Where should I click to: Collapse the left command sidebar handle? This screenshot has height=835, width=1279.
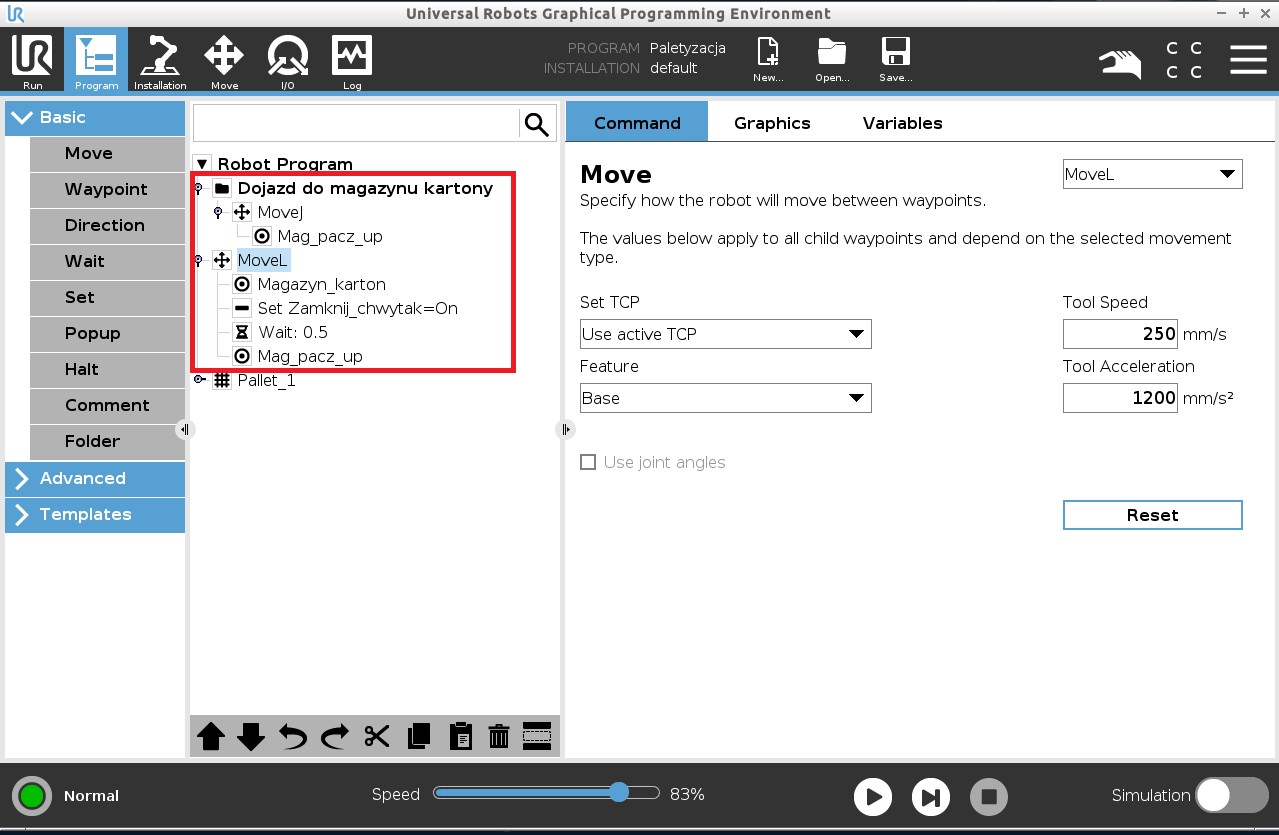tap(184, 429)
